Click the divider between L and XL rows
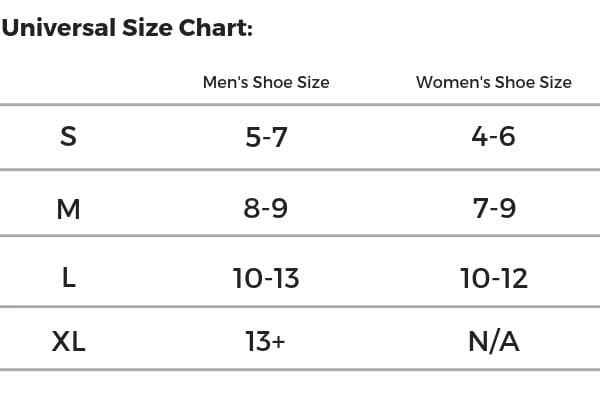This screenshot has width=600, height=400. (x=300, y=306)
